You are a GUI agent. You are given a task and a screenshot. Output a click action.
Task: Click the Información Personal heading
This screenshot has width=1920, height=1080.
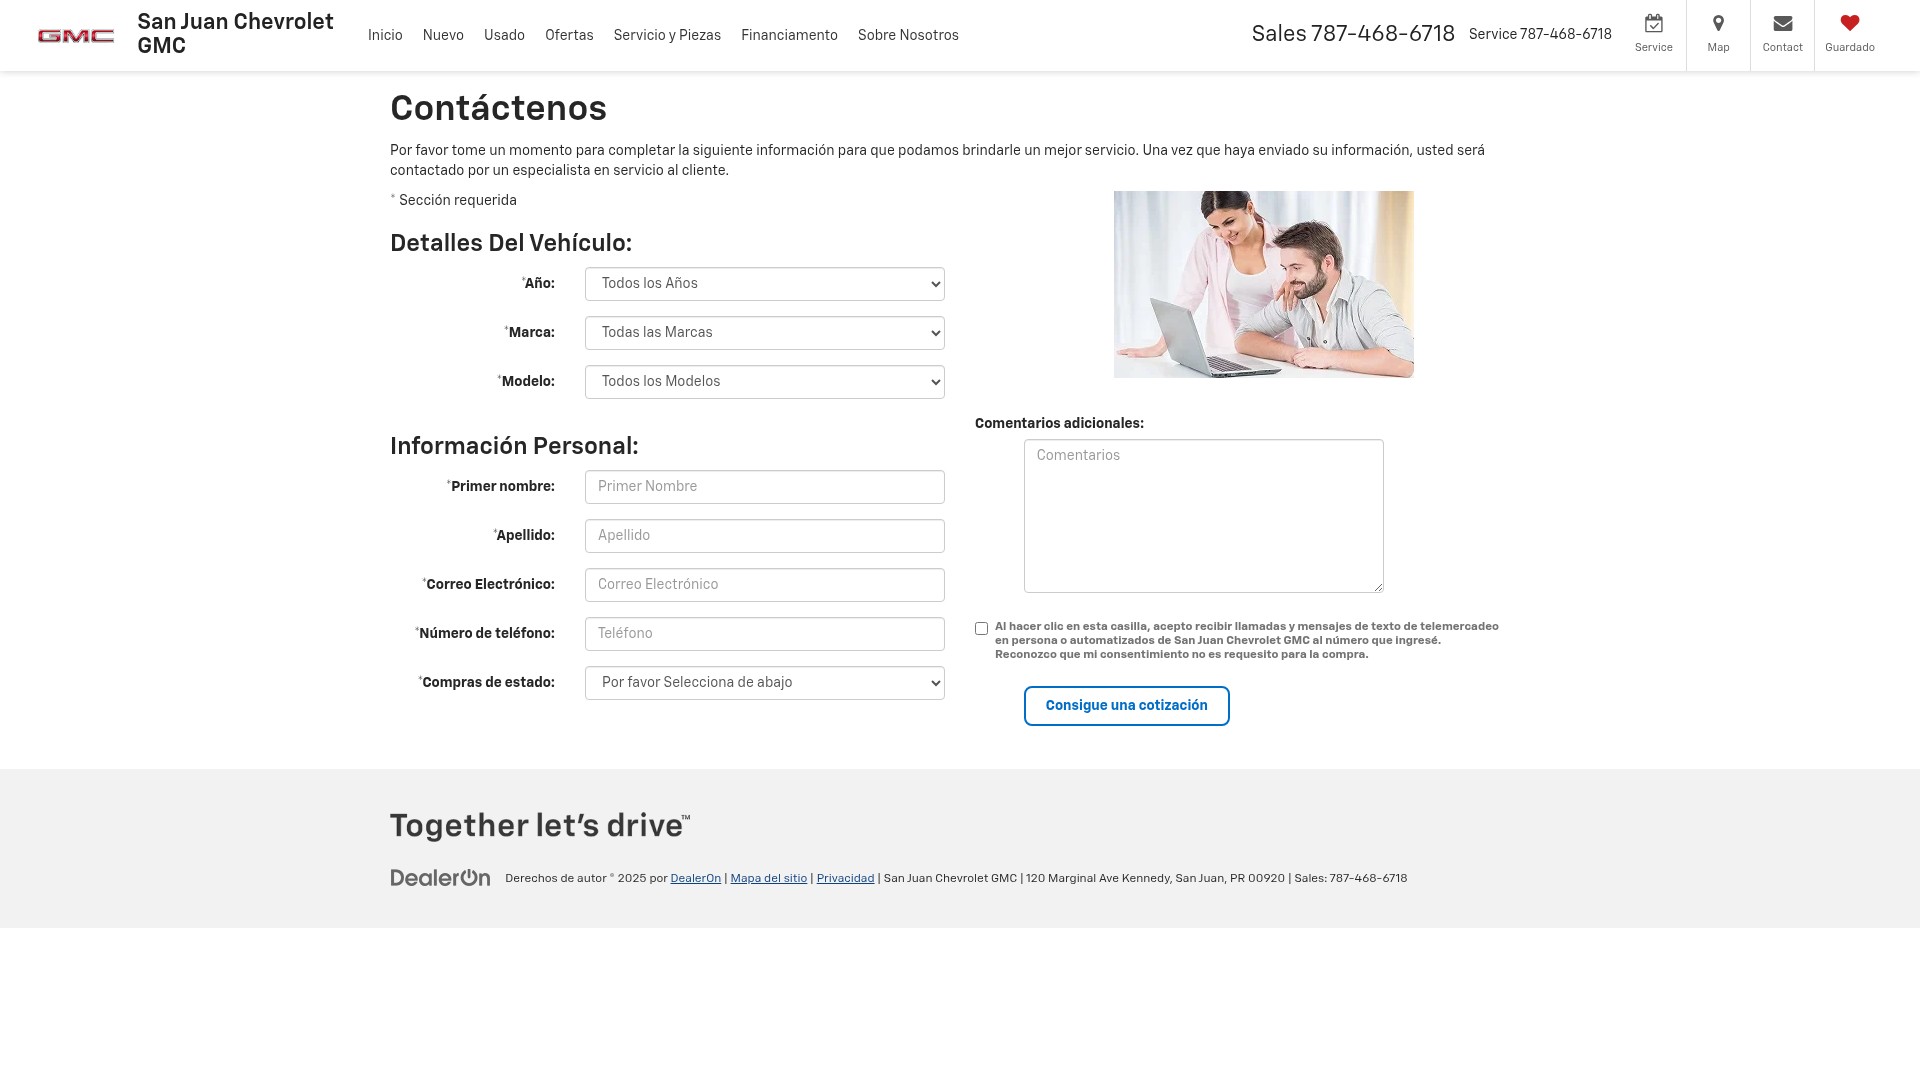pos(514,446)
